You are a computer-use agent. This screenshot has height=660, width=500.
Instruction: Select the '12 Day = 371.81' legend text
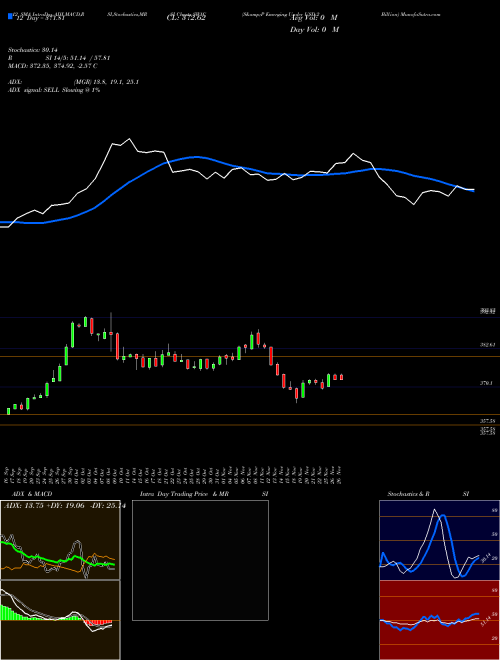(x=39, y=18)
